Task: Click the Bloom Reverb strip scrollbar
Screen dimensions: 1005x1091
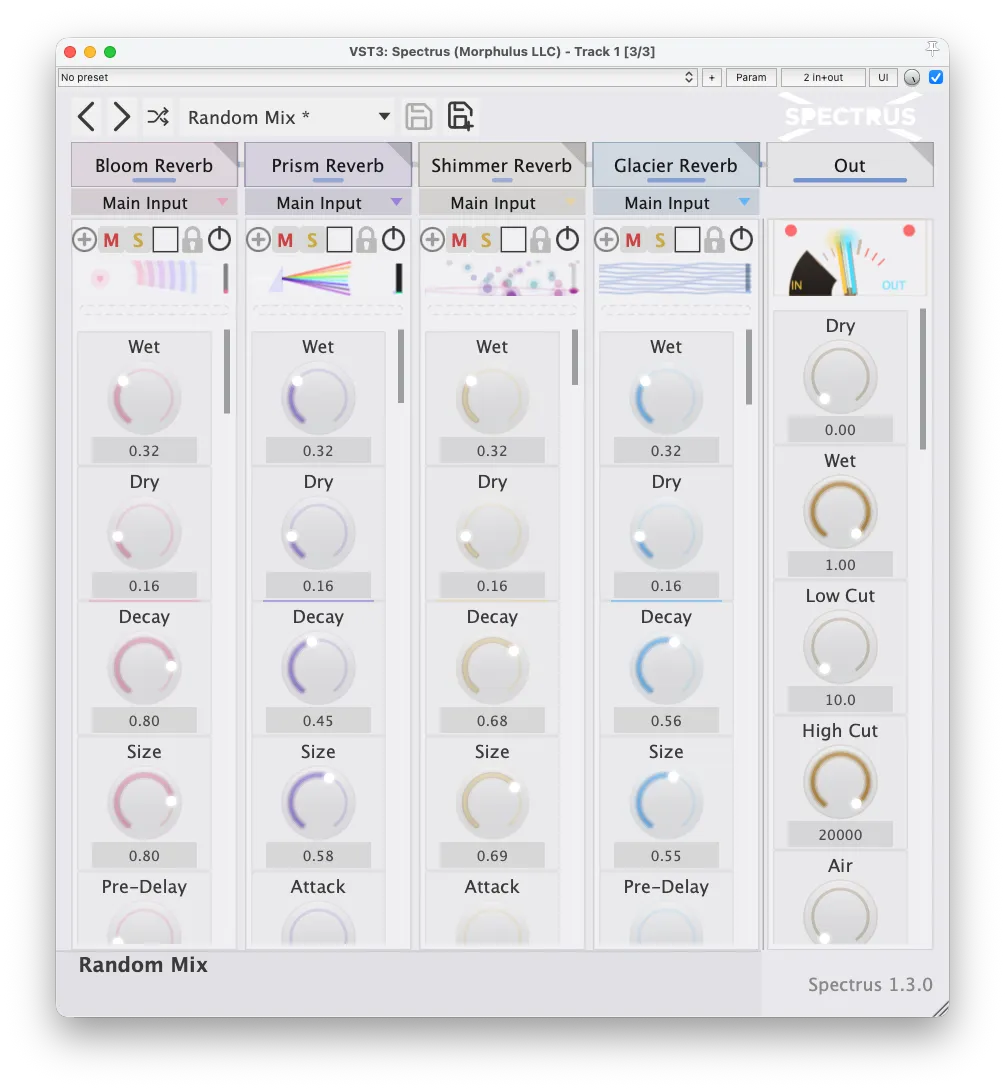Action: (x=227, y=372)
